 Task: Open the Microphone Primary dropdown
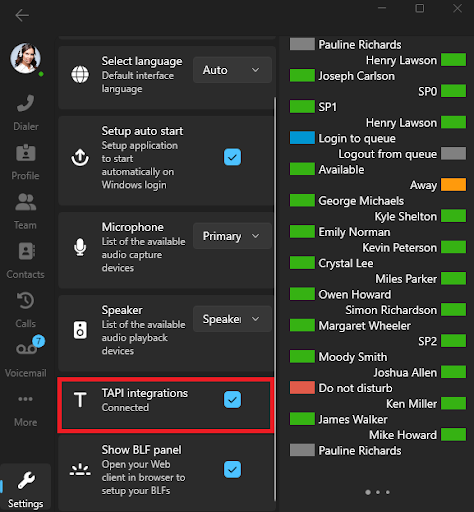coord(232,236)
